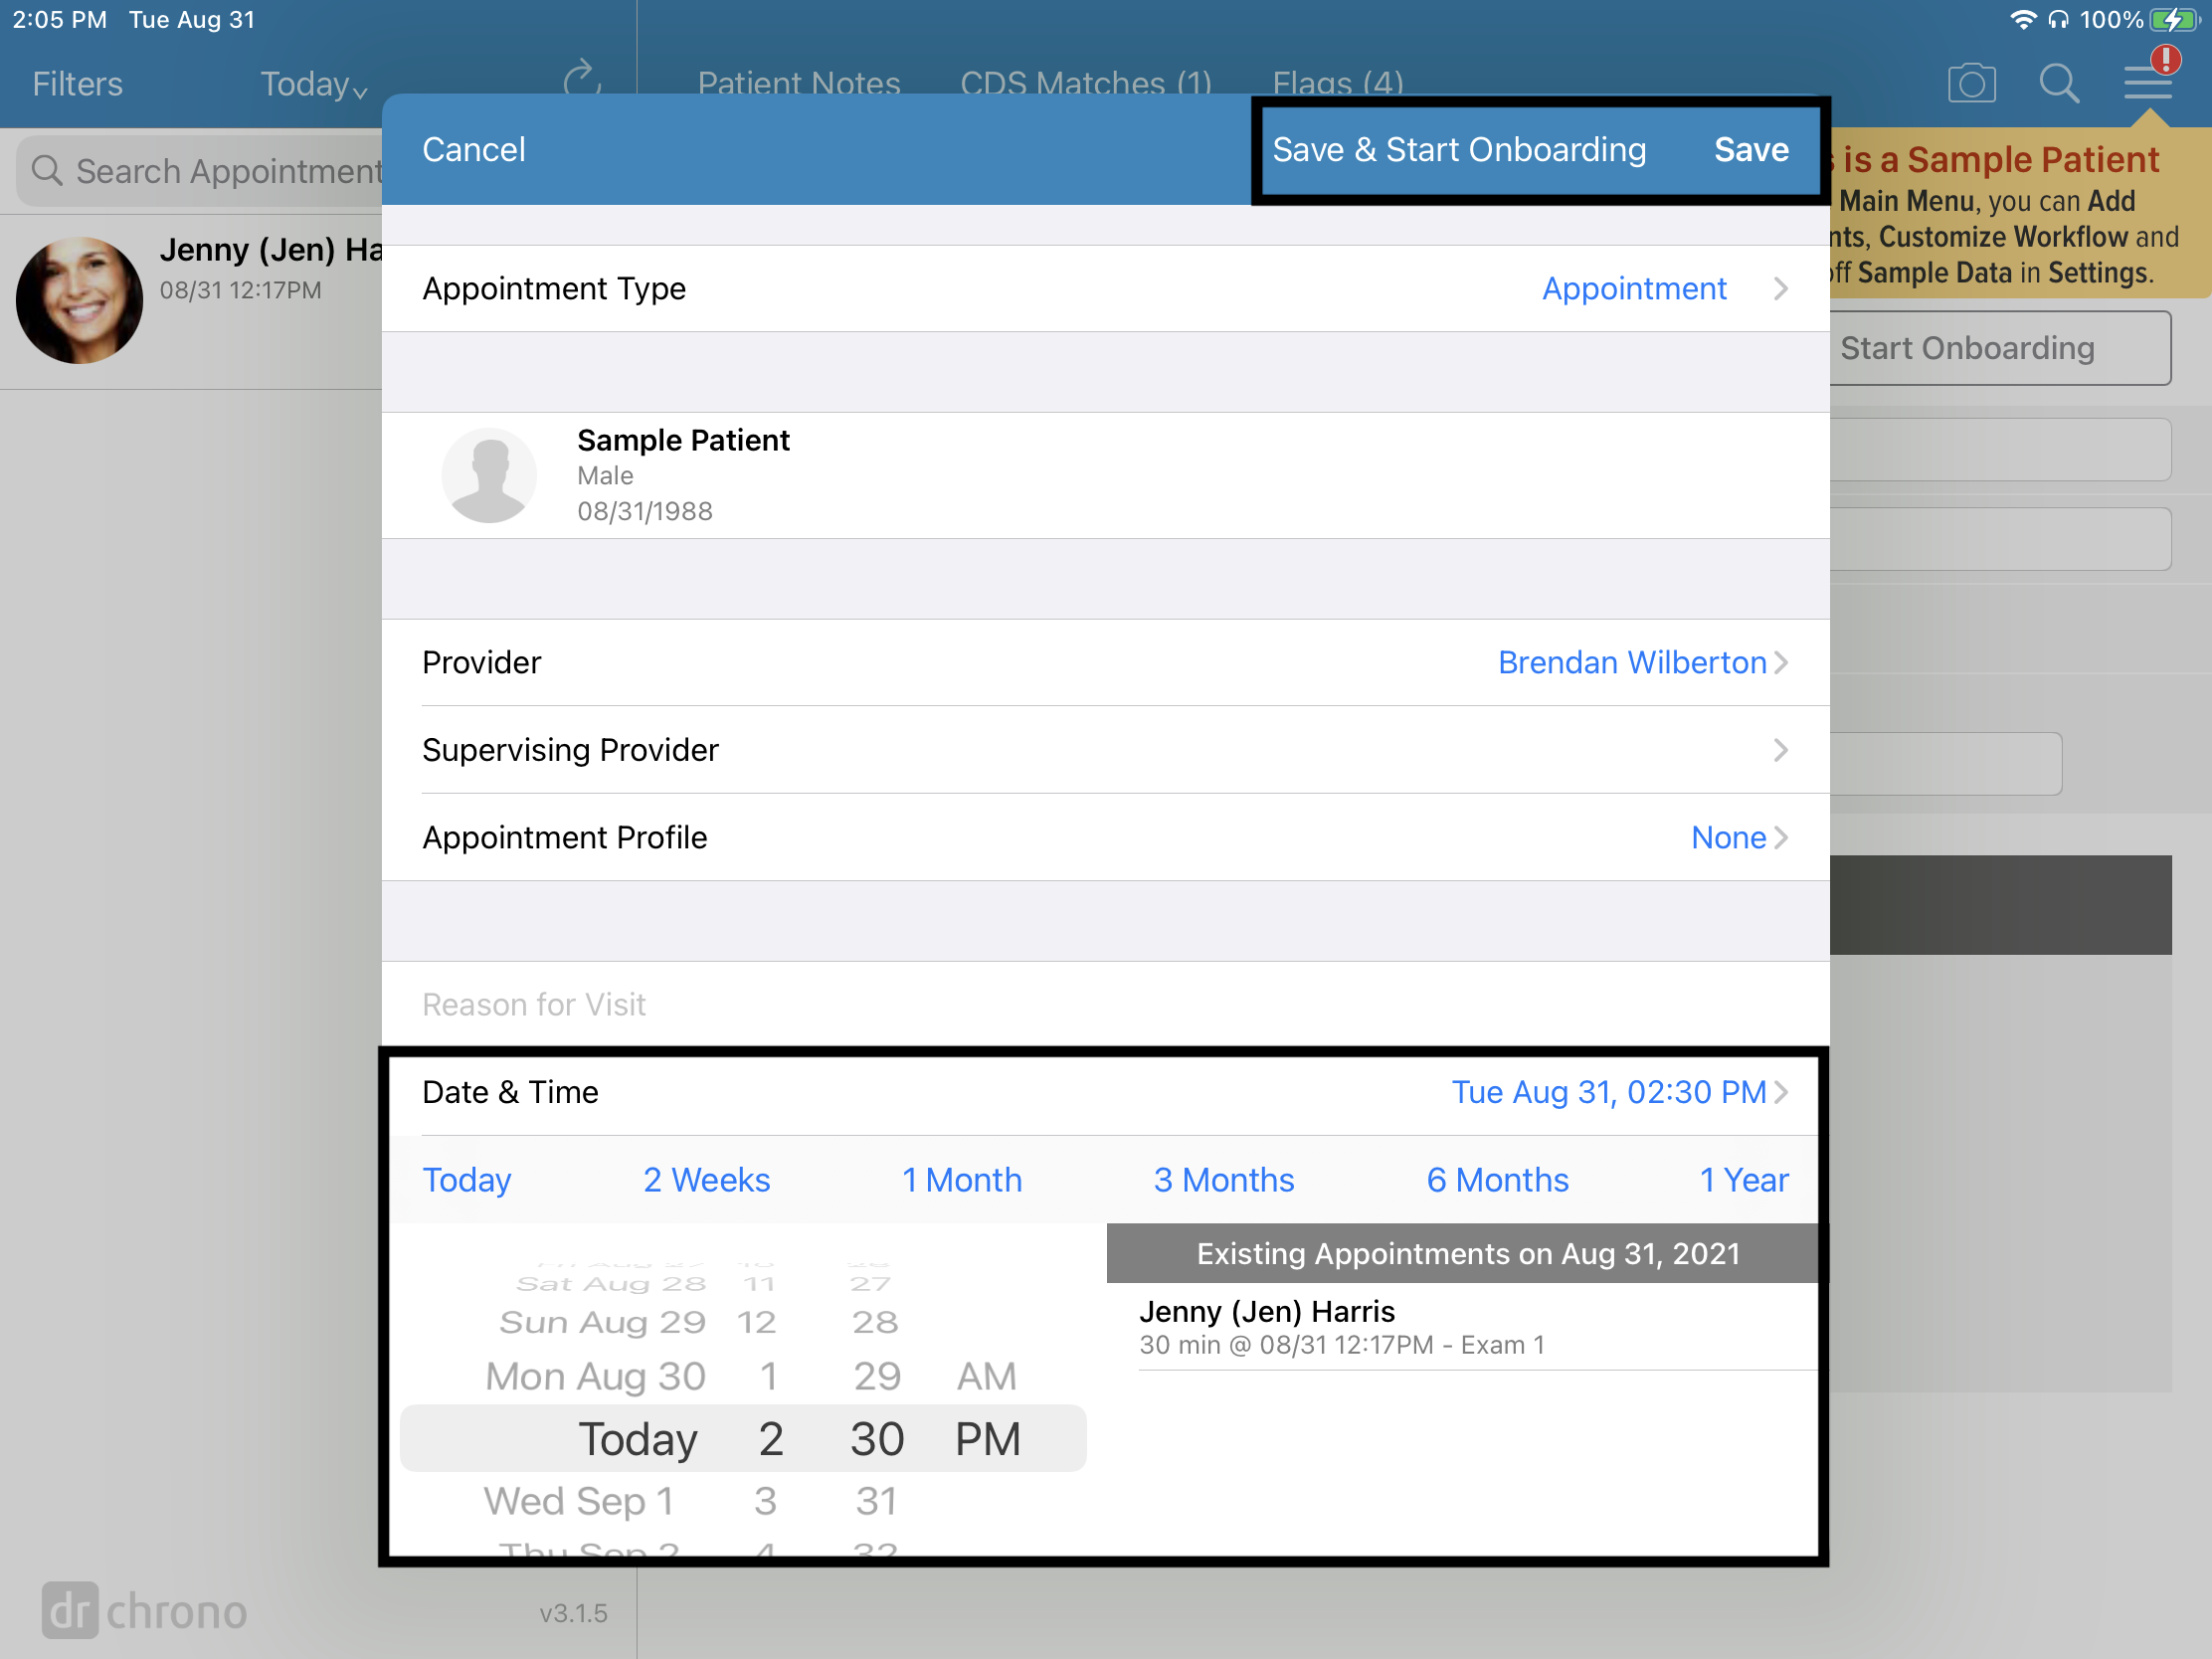Open Filters in the left panel
Viewport: 2212px width, 1659px height.
(77, 83)
